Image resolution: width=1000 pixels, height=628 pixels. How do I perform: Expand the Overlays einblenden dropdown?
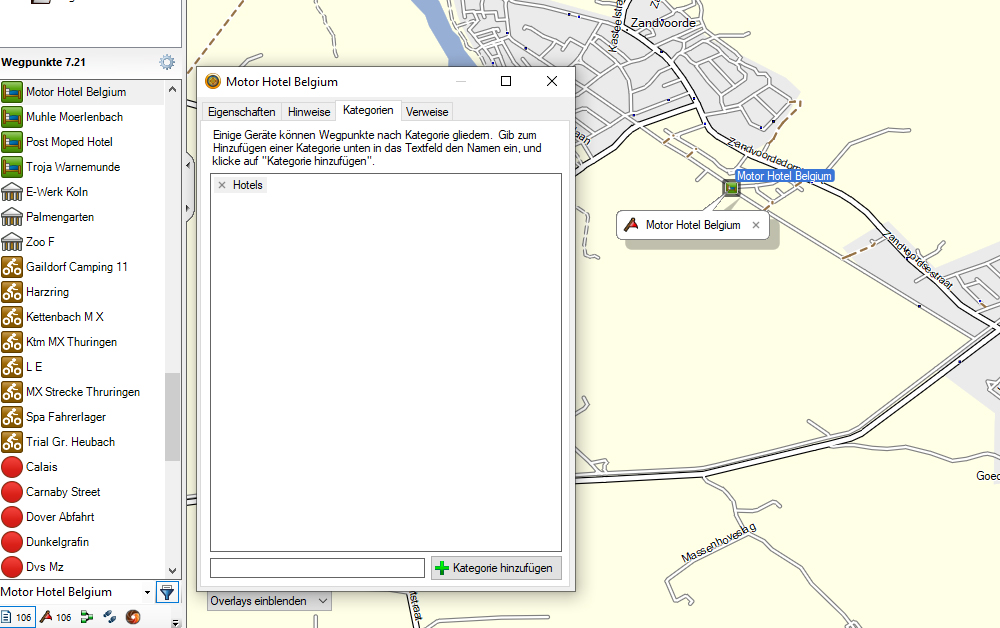pyautogui.click(x=322, y=601)
